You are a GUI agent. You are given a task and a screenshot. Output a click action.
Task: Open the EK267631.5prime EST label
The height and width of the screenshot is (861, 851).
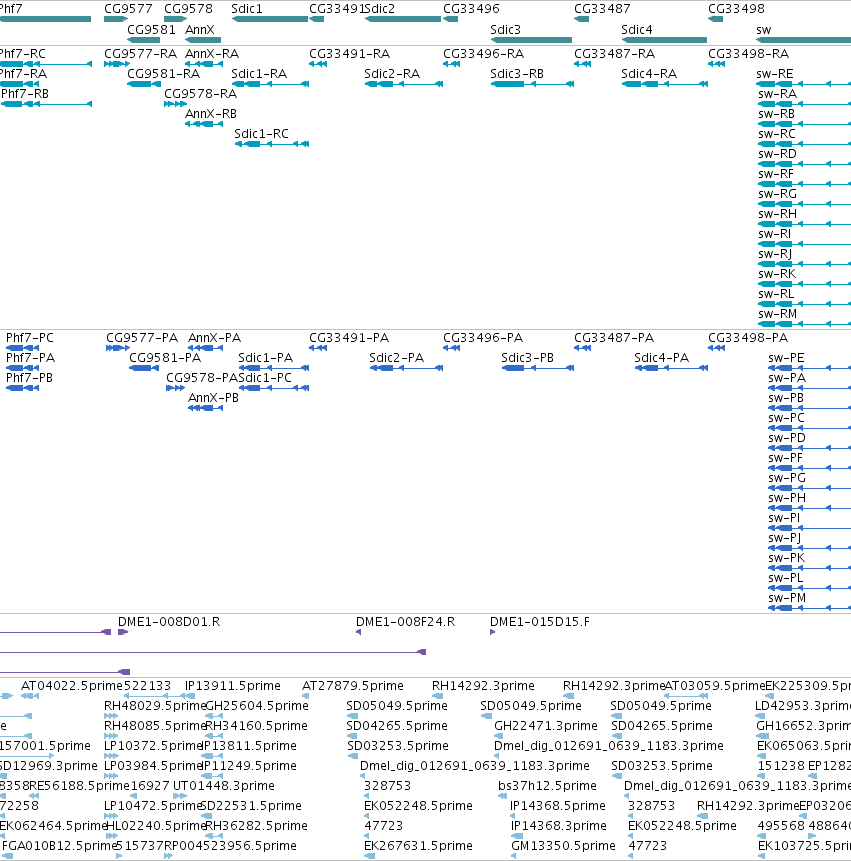(418, 846)
